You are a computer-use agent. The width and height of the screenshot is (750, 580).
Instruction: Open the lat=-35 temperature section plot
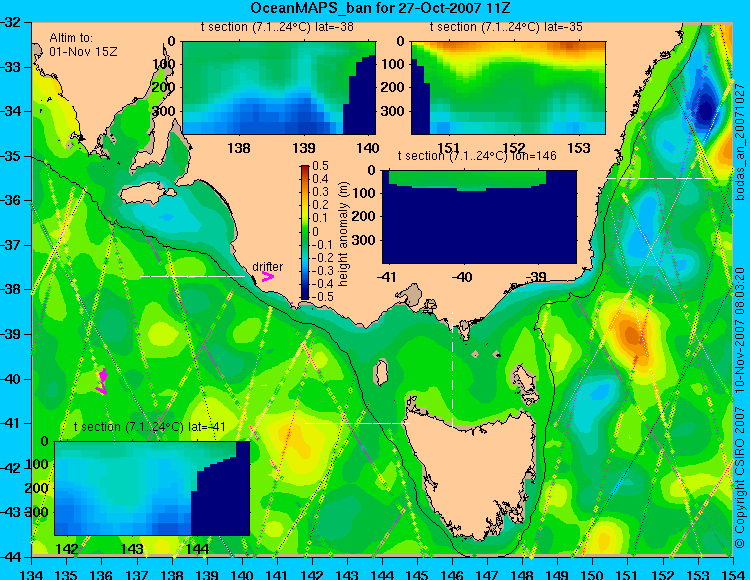coord(508,88)
